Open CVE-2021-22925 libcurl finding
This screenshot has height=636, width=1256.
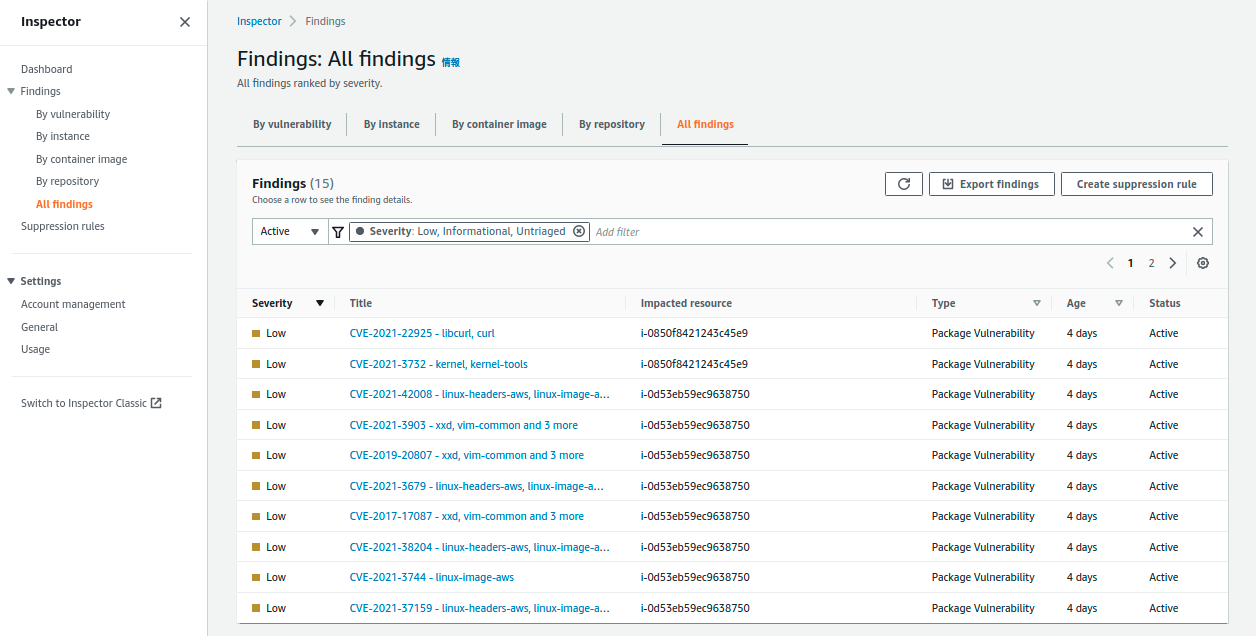pyautogui.click(x=421, y=333)
